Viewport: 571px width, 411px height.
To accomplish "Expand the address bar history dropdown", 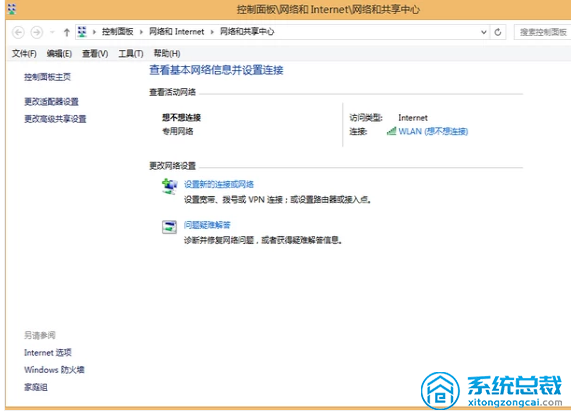I will point(484,32).
